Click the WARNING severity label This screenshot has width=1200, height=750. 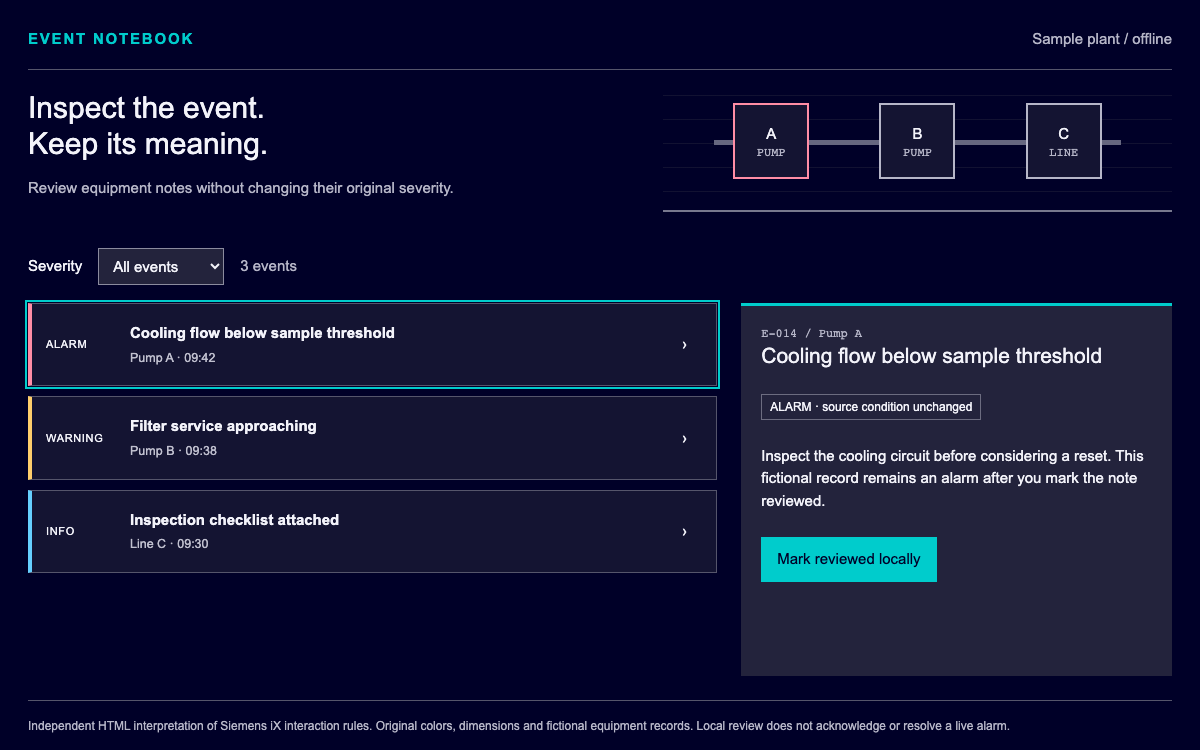[x=74, y=438]
